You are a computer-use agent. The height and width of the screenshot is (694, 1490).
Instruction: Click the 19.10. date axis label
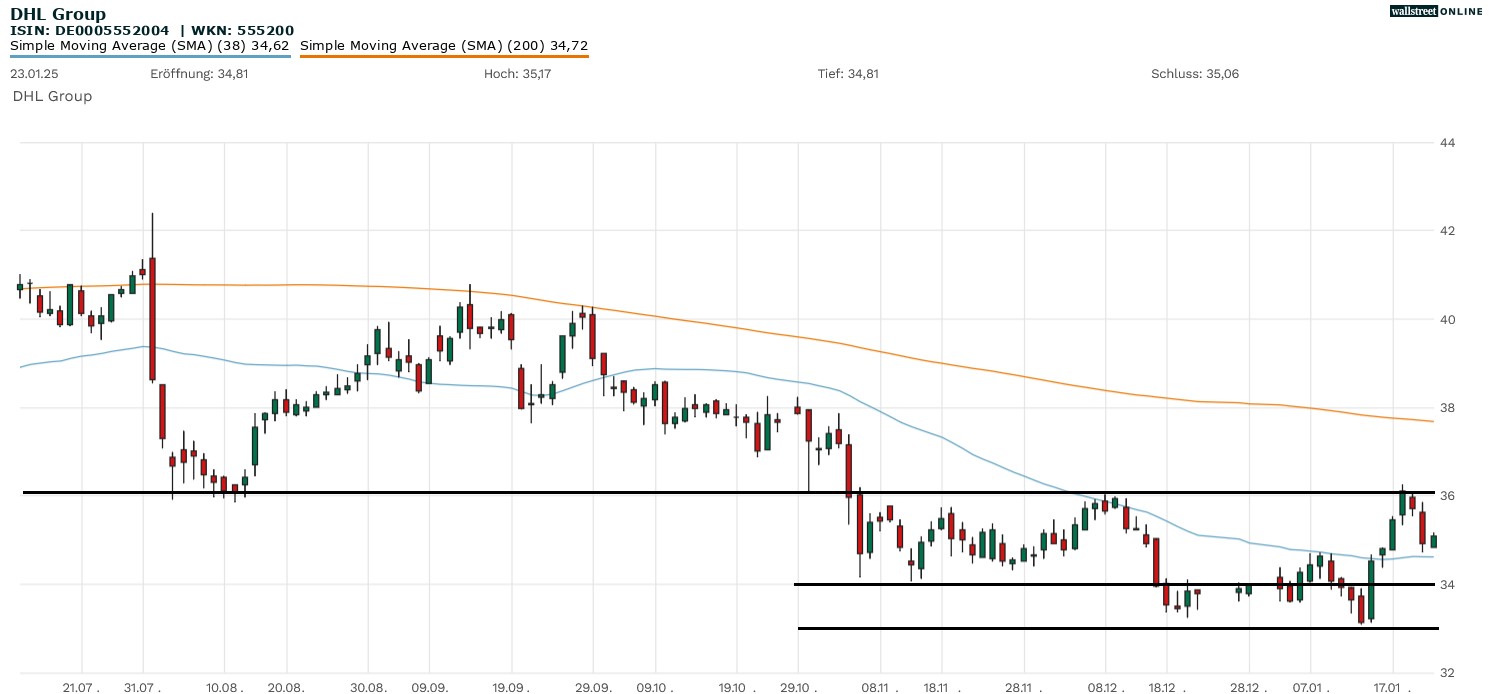pyautogui.click(x=737, y=688)
